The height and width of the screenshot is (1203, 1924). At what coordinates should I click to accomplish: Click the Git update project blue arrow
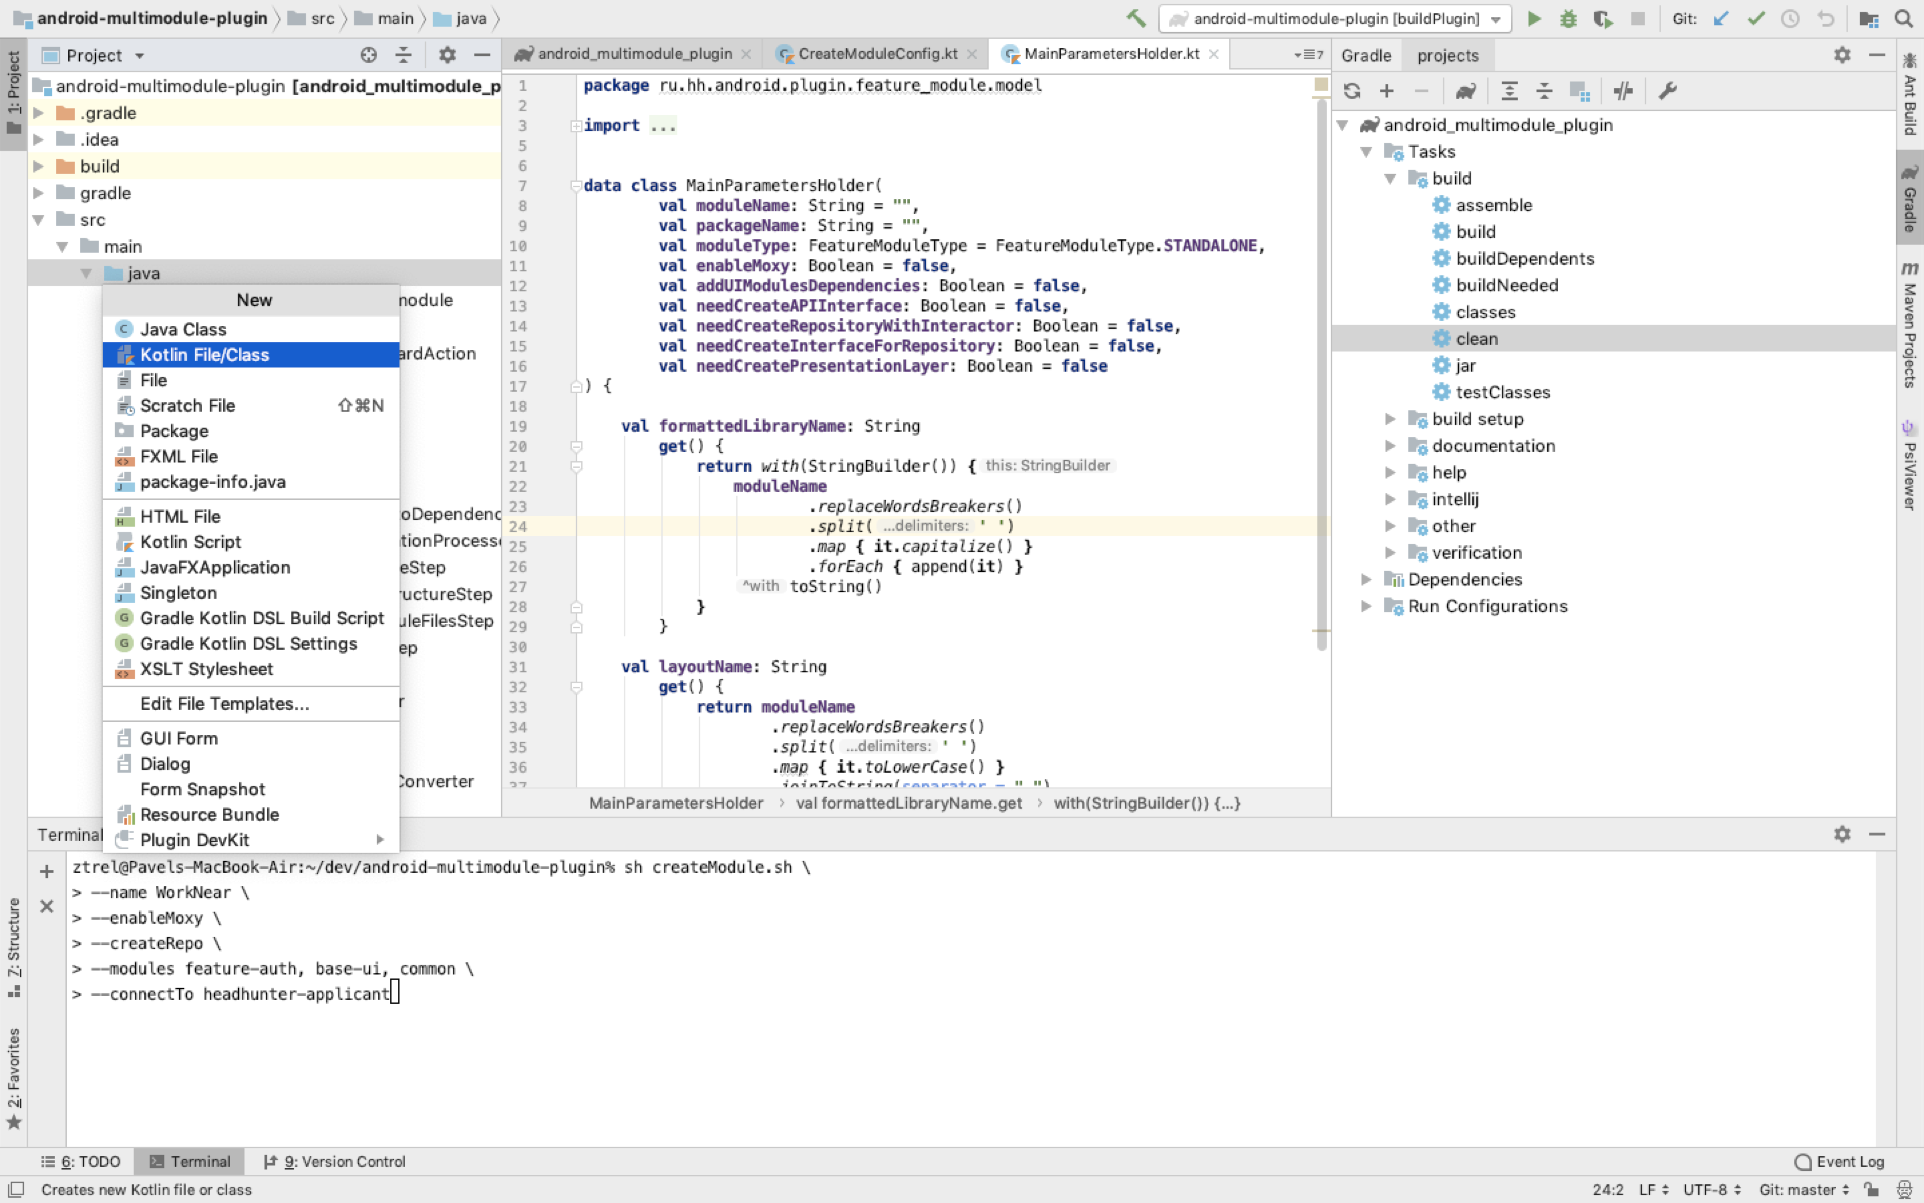[1721, 18]
